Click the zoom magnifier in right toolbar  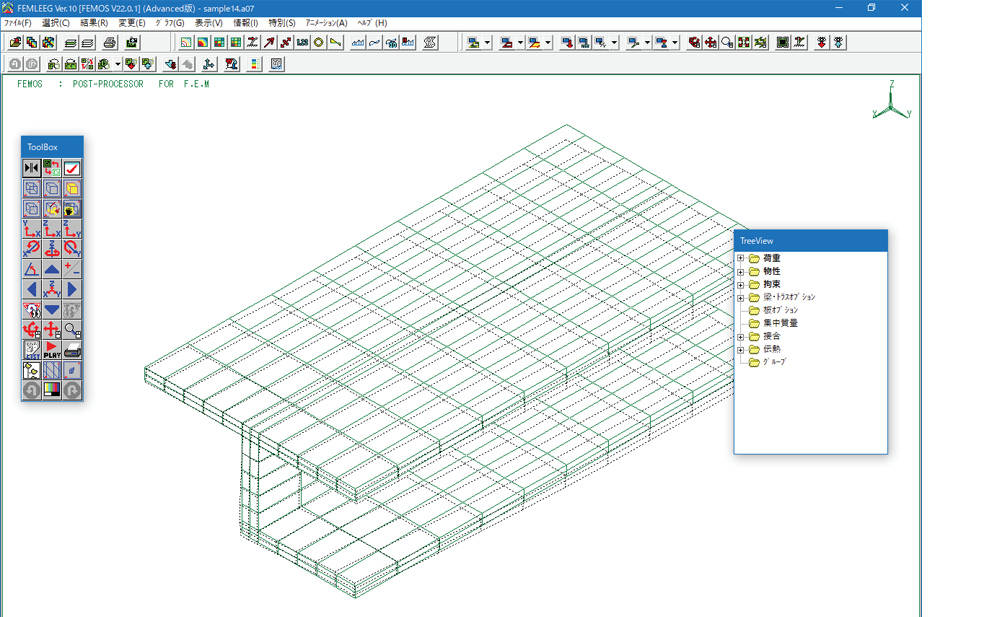tap(727, 43)
